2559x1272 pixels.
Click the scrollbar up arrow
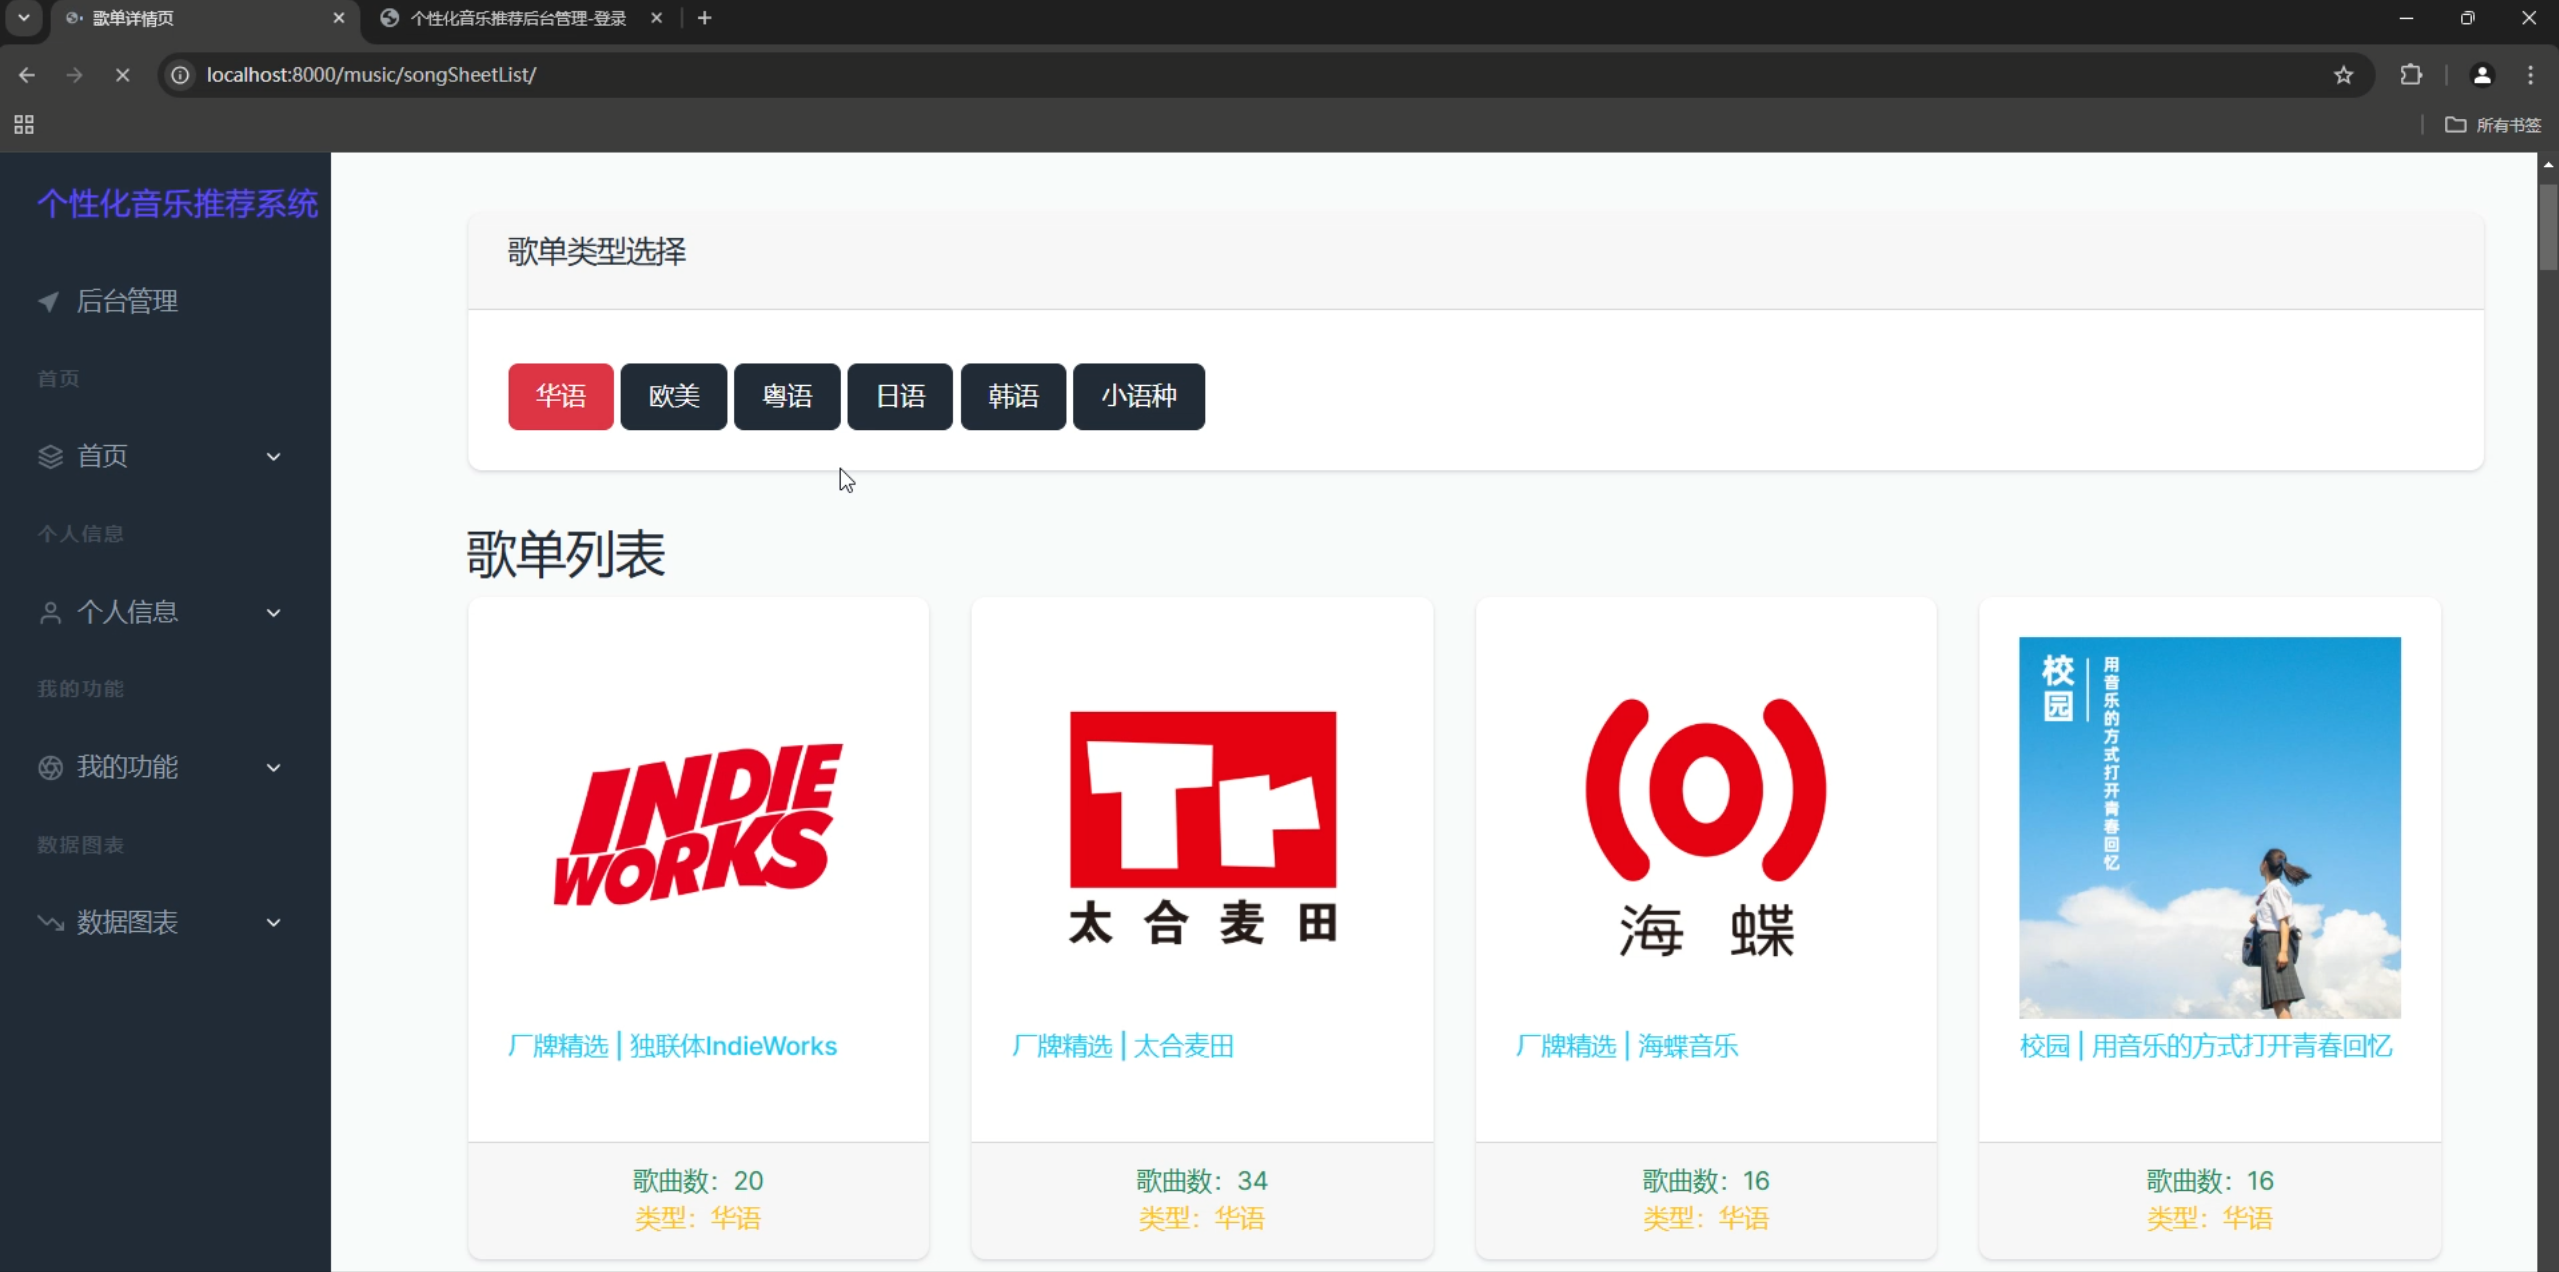[2548, 164]
